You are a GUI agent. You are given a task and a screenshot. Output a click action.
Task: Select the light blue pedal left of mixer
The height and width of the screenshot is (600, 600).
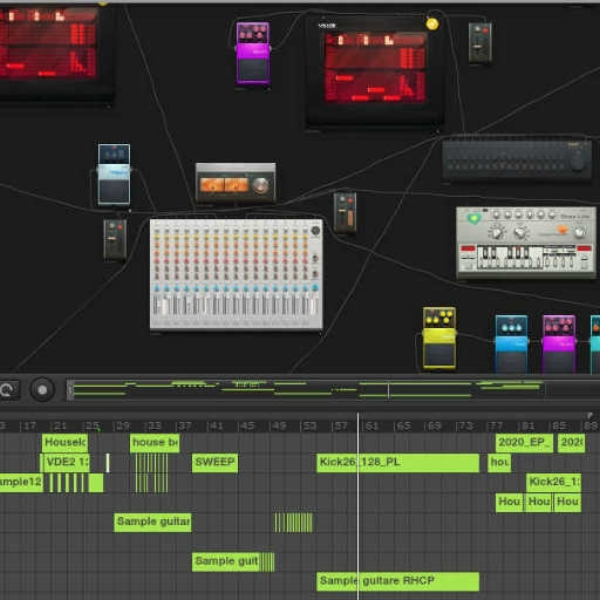pyautogui.click(x=114, y=174)
